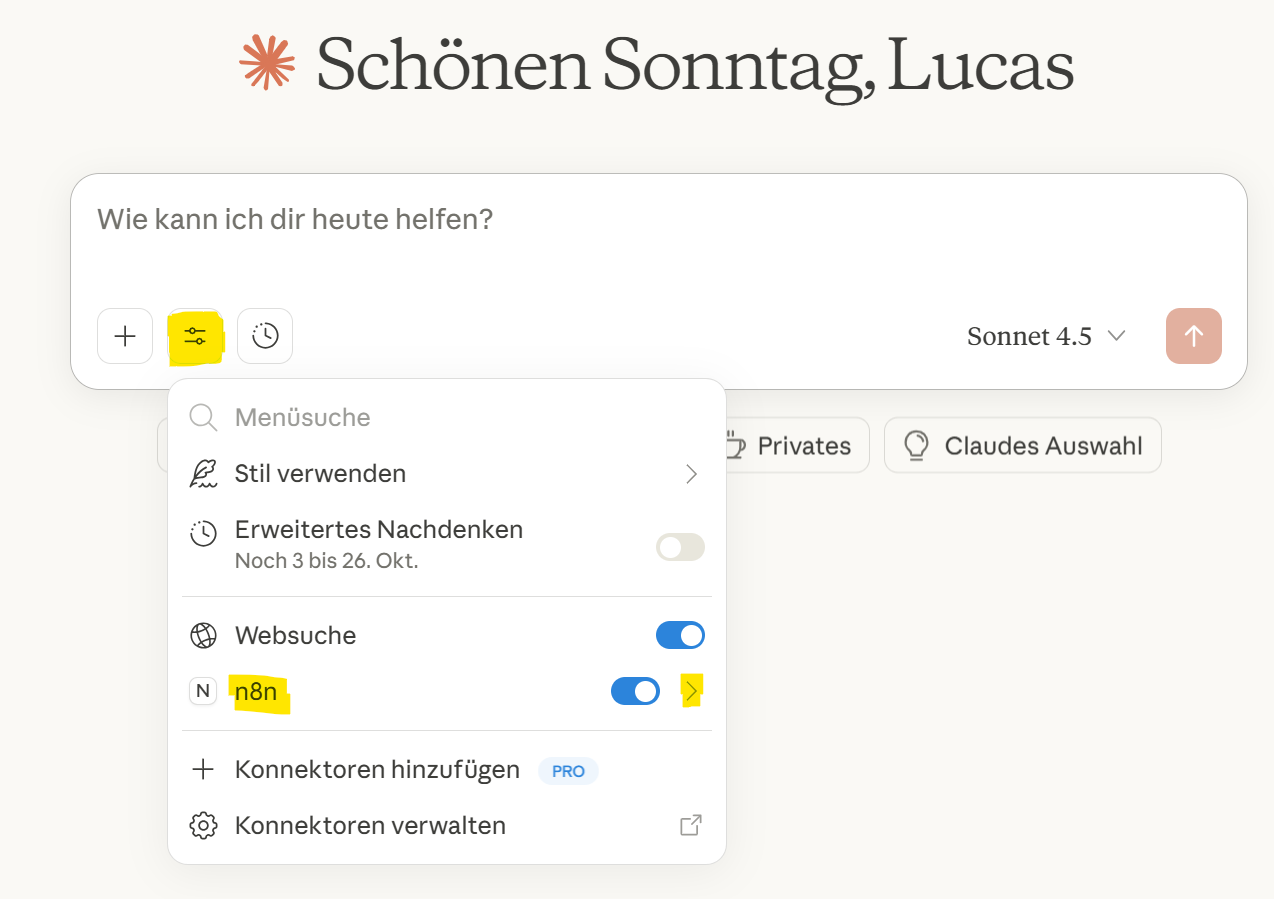The width and height of the screenshot is (1274, 899).
Task: Select Konnektoren hinzufügen menu entry
Action: pos(377,770)
